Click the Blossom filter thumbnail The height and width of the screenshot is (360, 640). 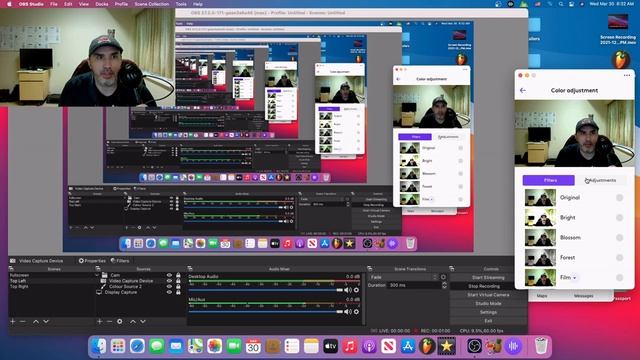pyautogui.click(x=540, y=238)
